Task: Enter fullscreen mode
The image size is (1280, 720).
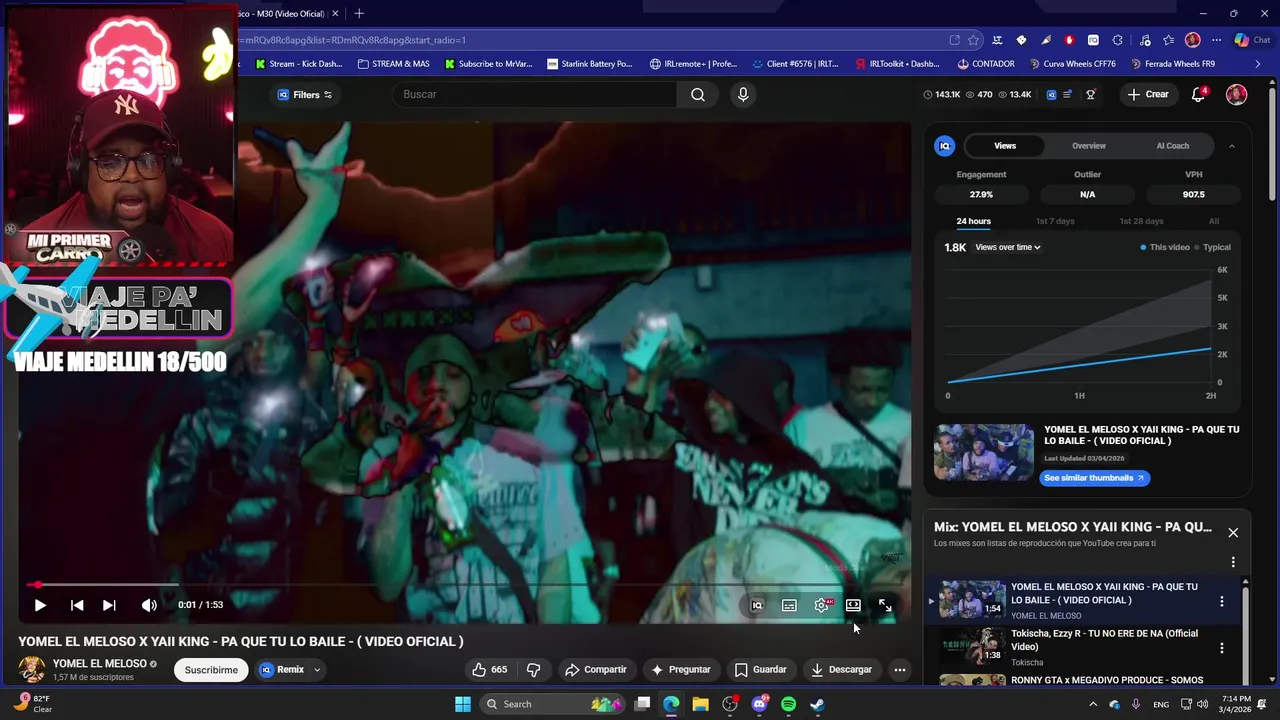Action: (x=885, y=605)
